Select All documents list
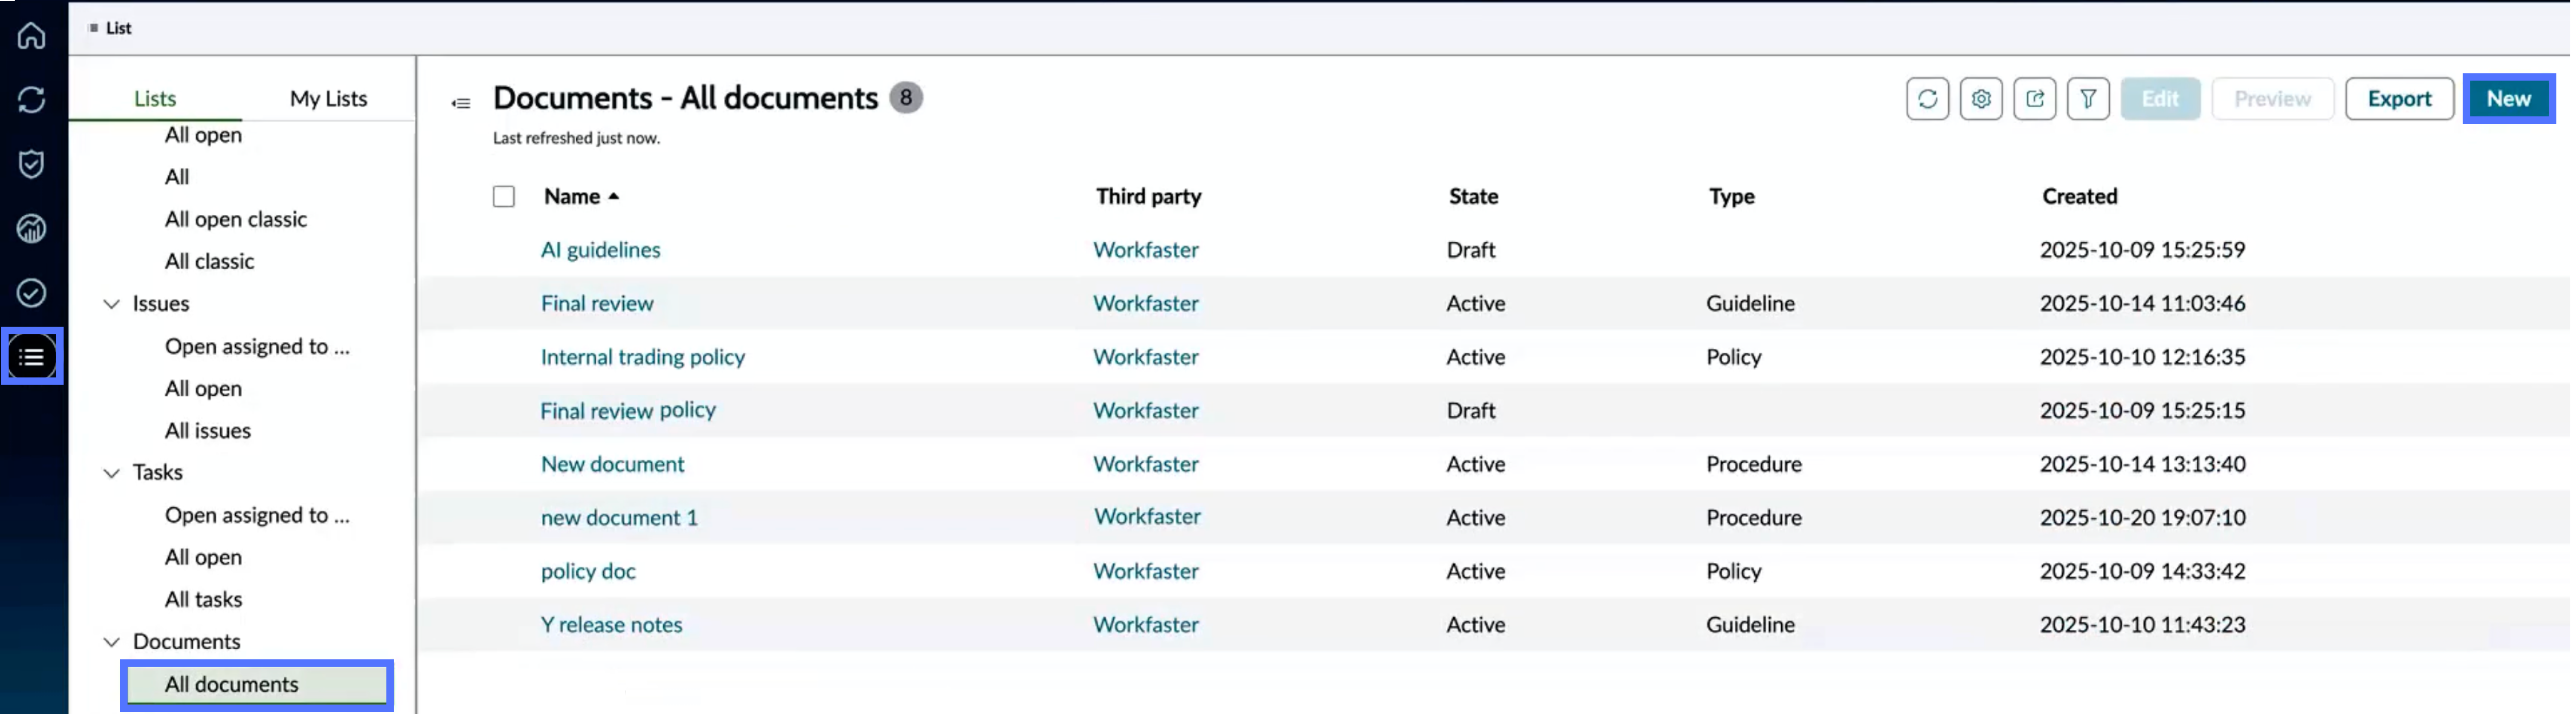The image size is (2576, 714). click(258, 685)
